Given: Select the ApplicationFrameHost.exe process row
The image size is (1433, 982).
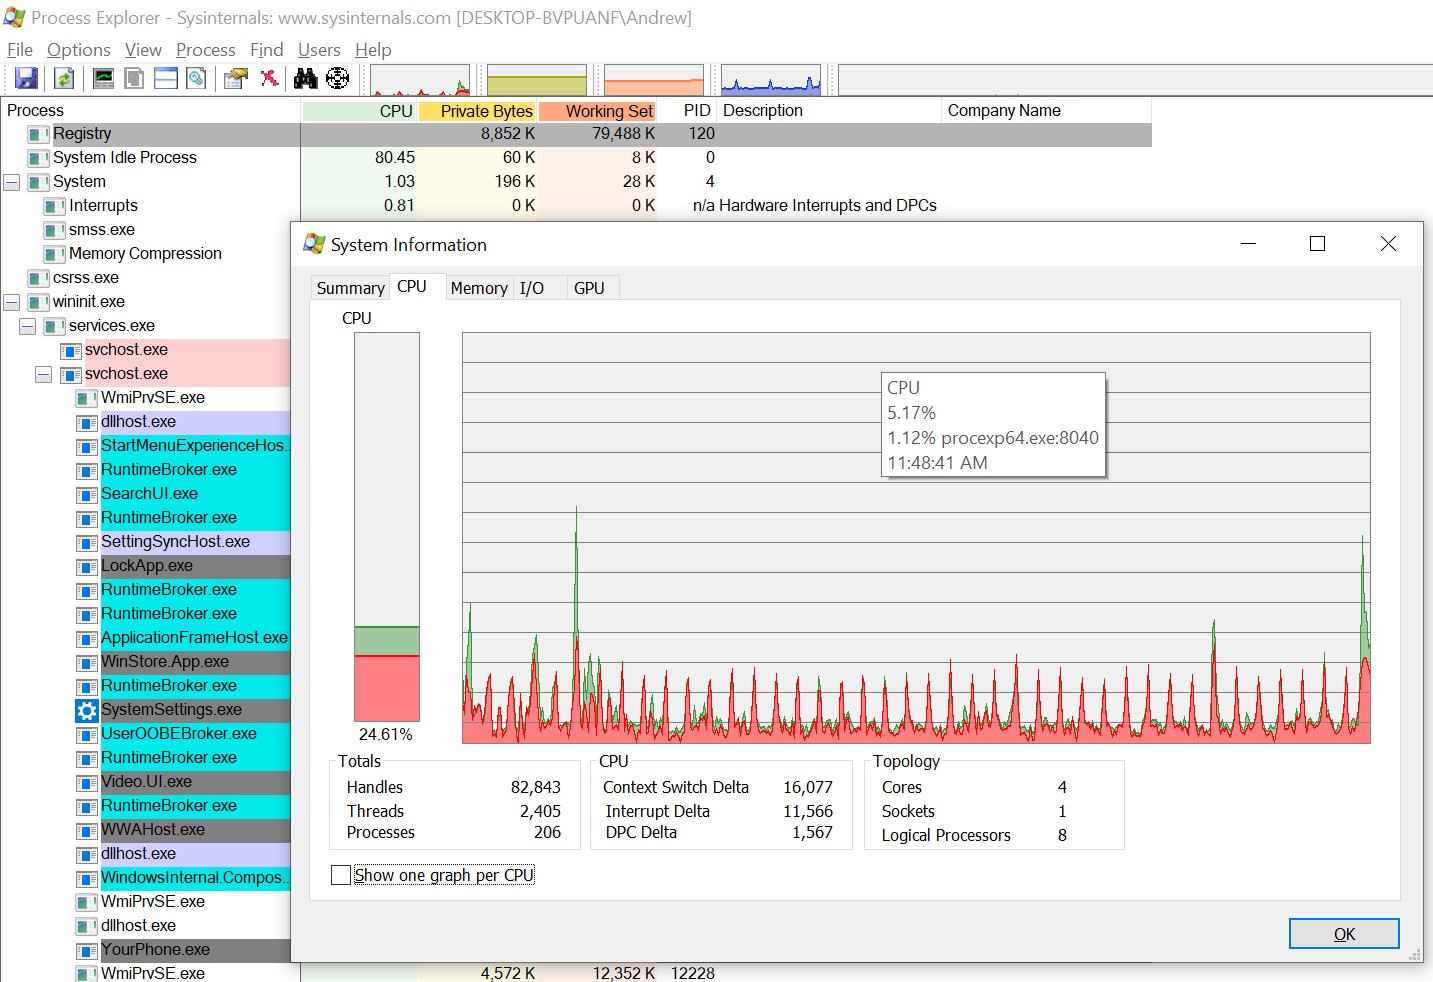Looking at the screenshot, I should pyautogui.click(x=182, y=638).
